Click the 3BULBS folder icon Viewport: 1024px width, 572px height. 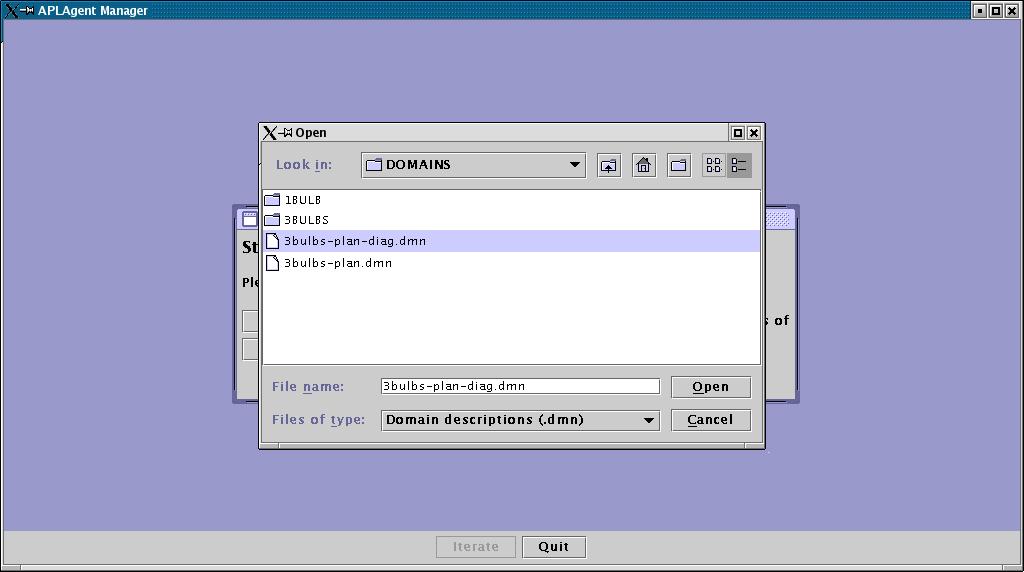272,220
